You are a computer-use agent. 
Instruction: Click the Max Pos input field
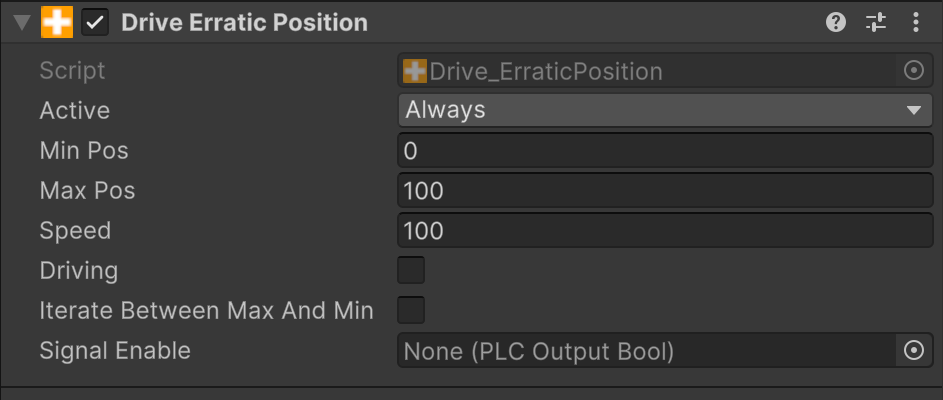[665, 191]
